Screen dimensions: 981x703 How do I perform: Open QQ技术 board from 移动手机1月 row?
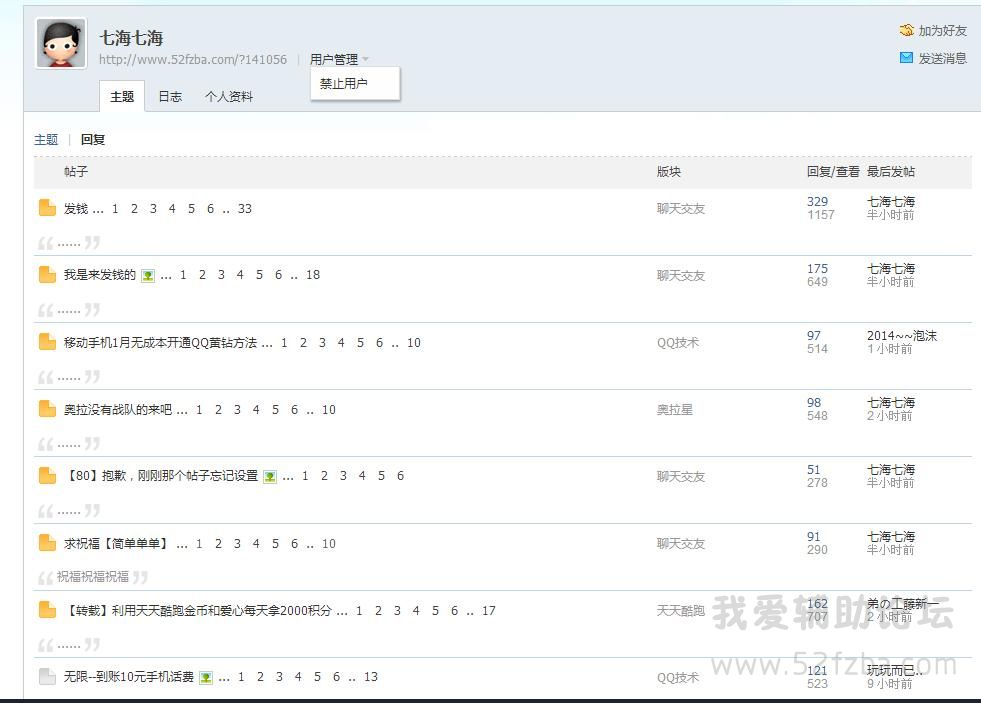[x=678, y=343]
